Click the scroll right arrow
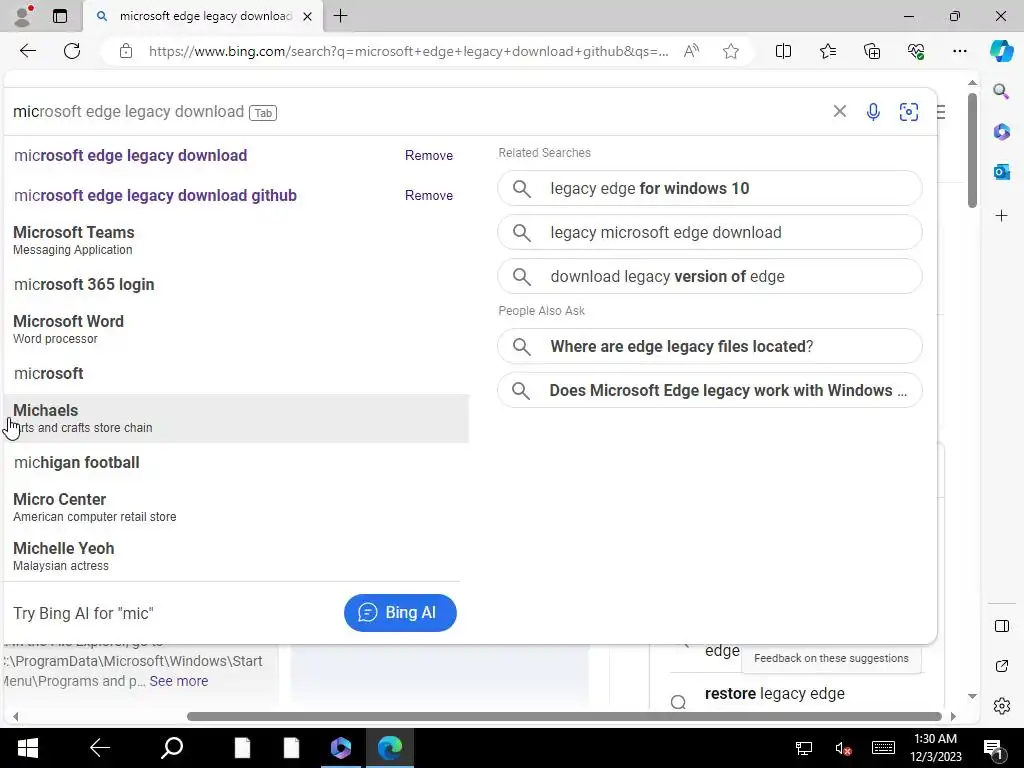The height and width of the screenshot is (768, 1024). [x=953, y=716]
